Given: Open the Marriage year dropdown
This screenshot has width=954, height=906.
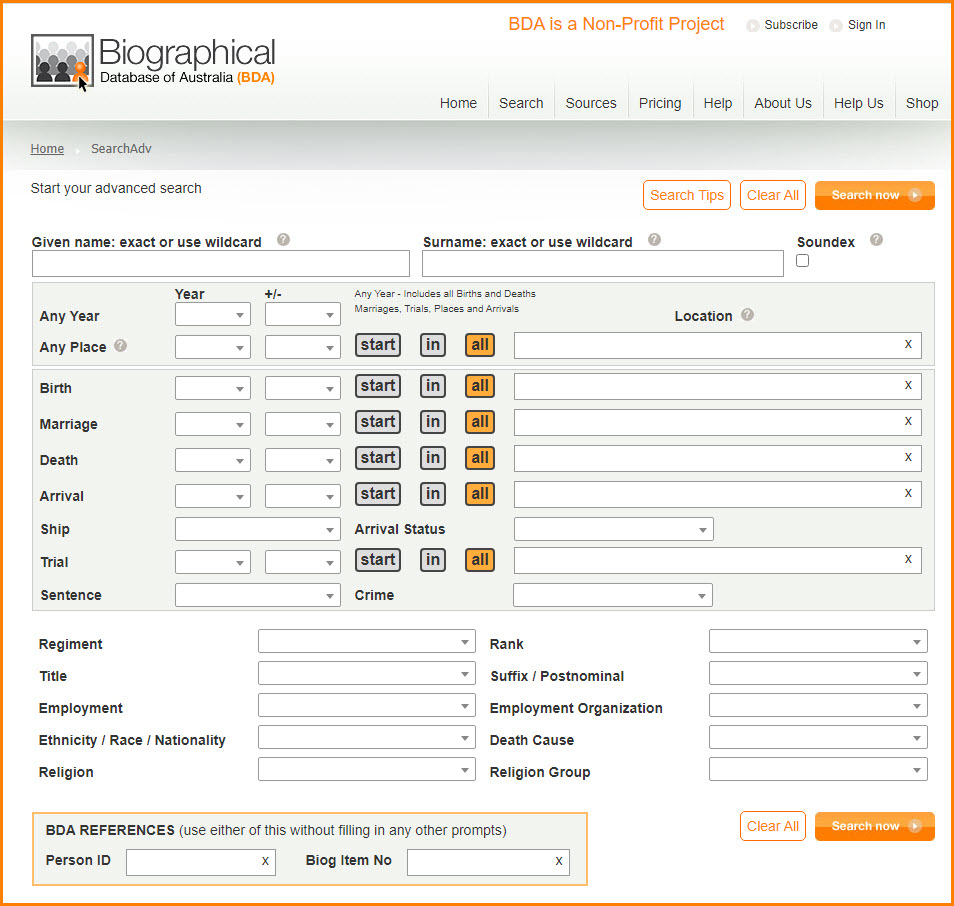Looking at the screenshot, I should click(212, 424).
